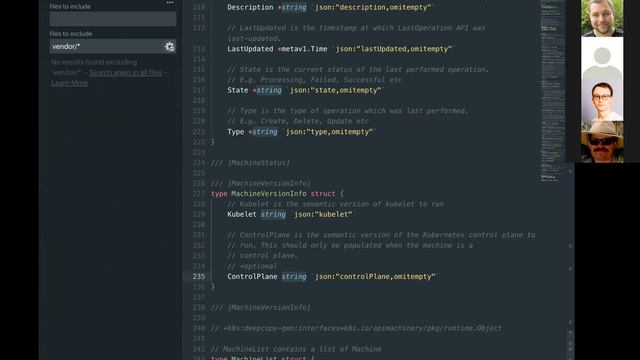Click the 'LastUpdated' field name
The image size is (640, 360).
(250, 49)
